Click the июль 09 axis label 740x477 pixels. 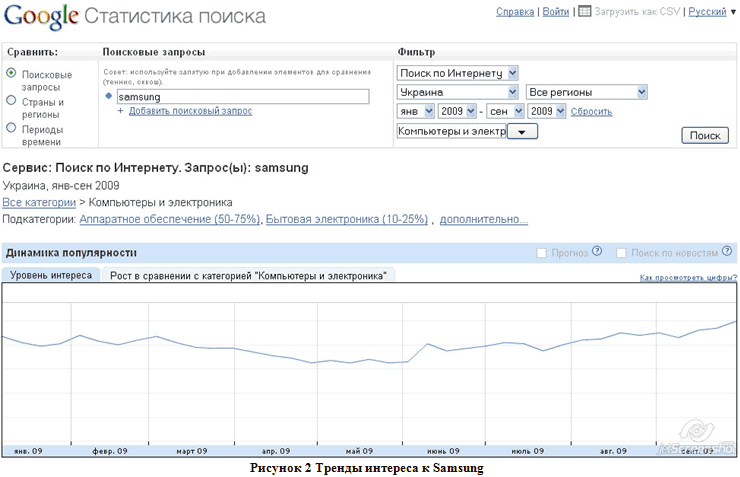click(528, 451)
